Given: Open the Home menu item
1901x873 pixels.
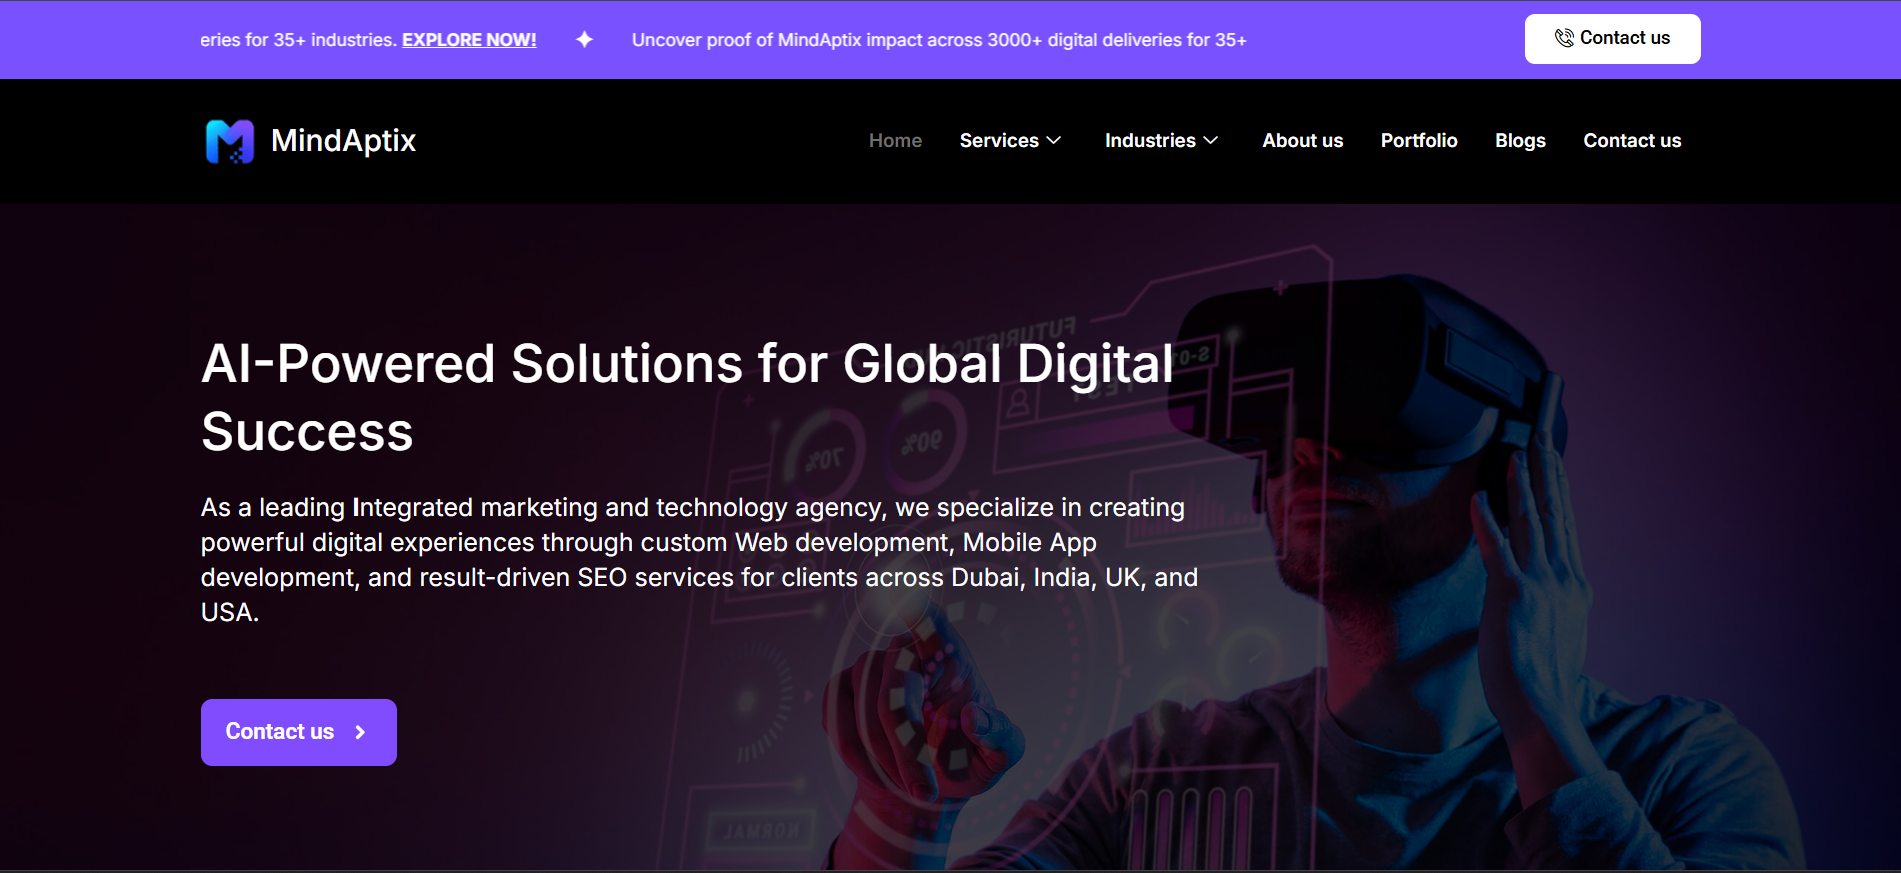Looking at the screenshot, I should (x=895, y=141).
